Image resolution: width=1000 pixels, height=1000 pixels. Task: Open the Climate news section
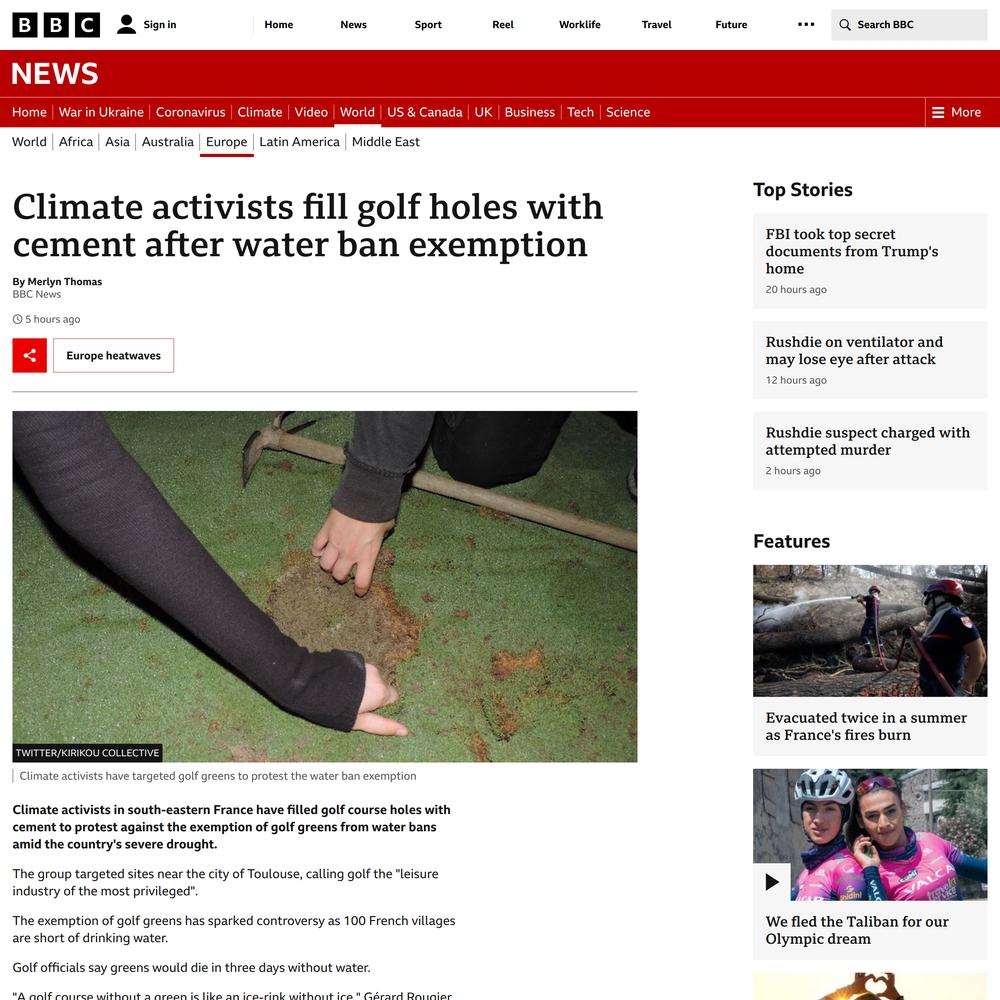coord(260,112)
